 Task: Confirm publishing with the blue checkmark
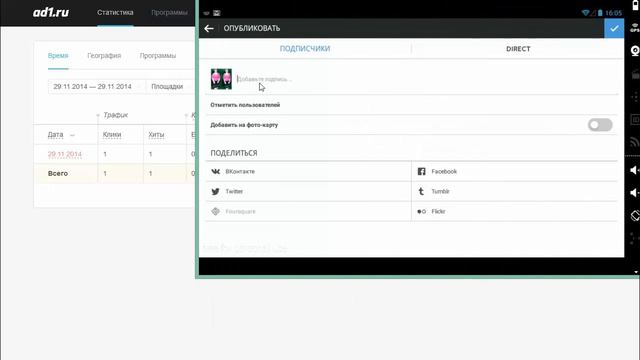[x=614, y=28]
